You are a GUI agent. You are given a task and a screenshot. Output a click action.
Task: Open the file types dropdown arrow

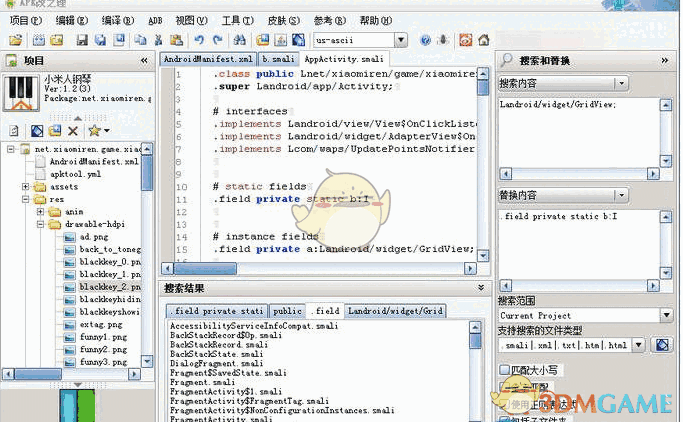point(639,345)
